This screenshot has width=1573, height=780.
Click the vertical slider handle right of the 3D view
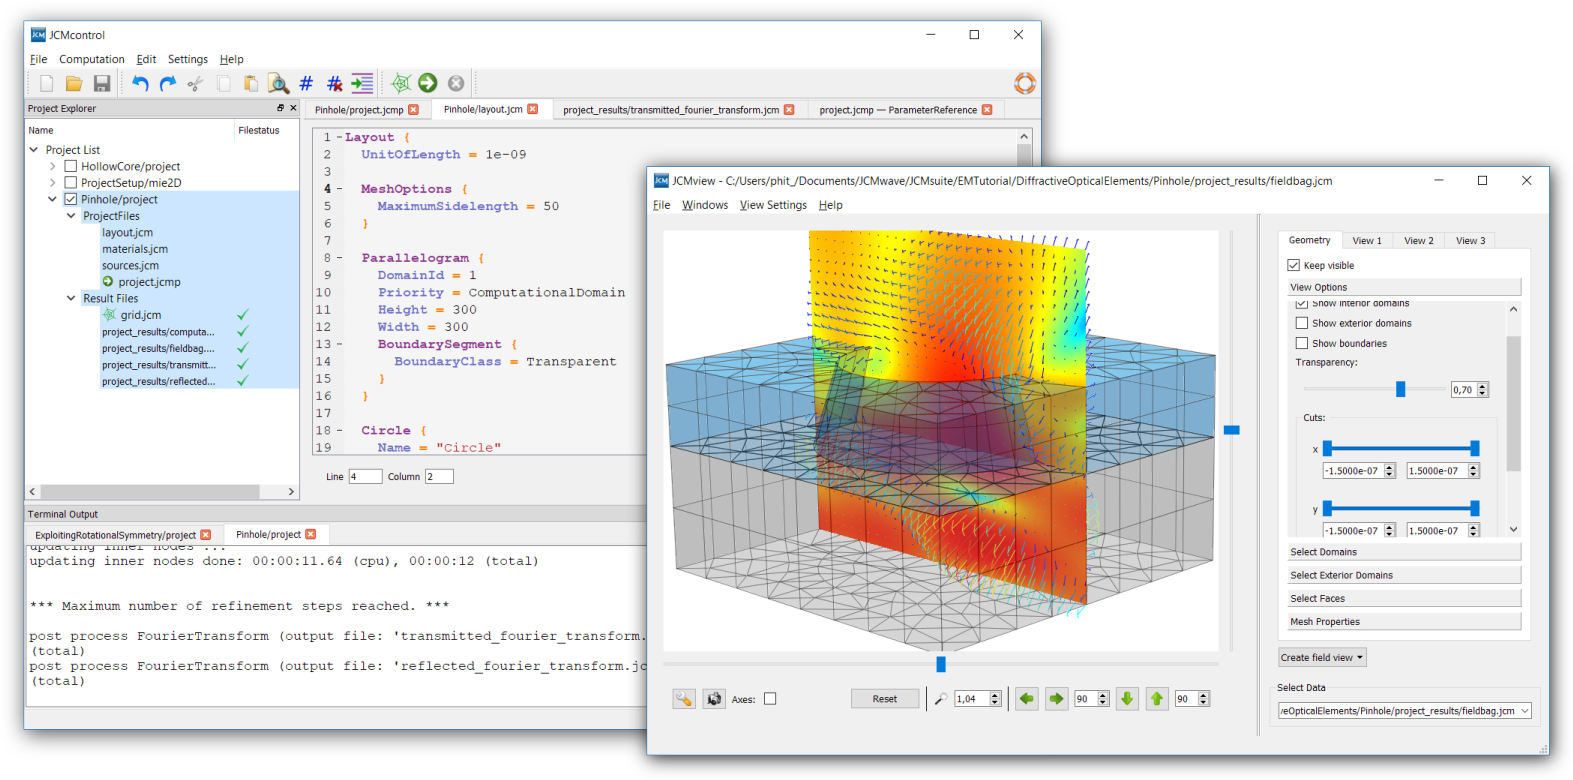[x=1232, y=430]
